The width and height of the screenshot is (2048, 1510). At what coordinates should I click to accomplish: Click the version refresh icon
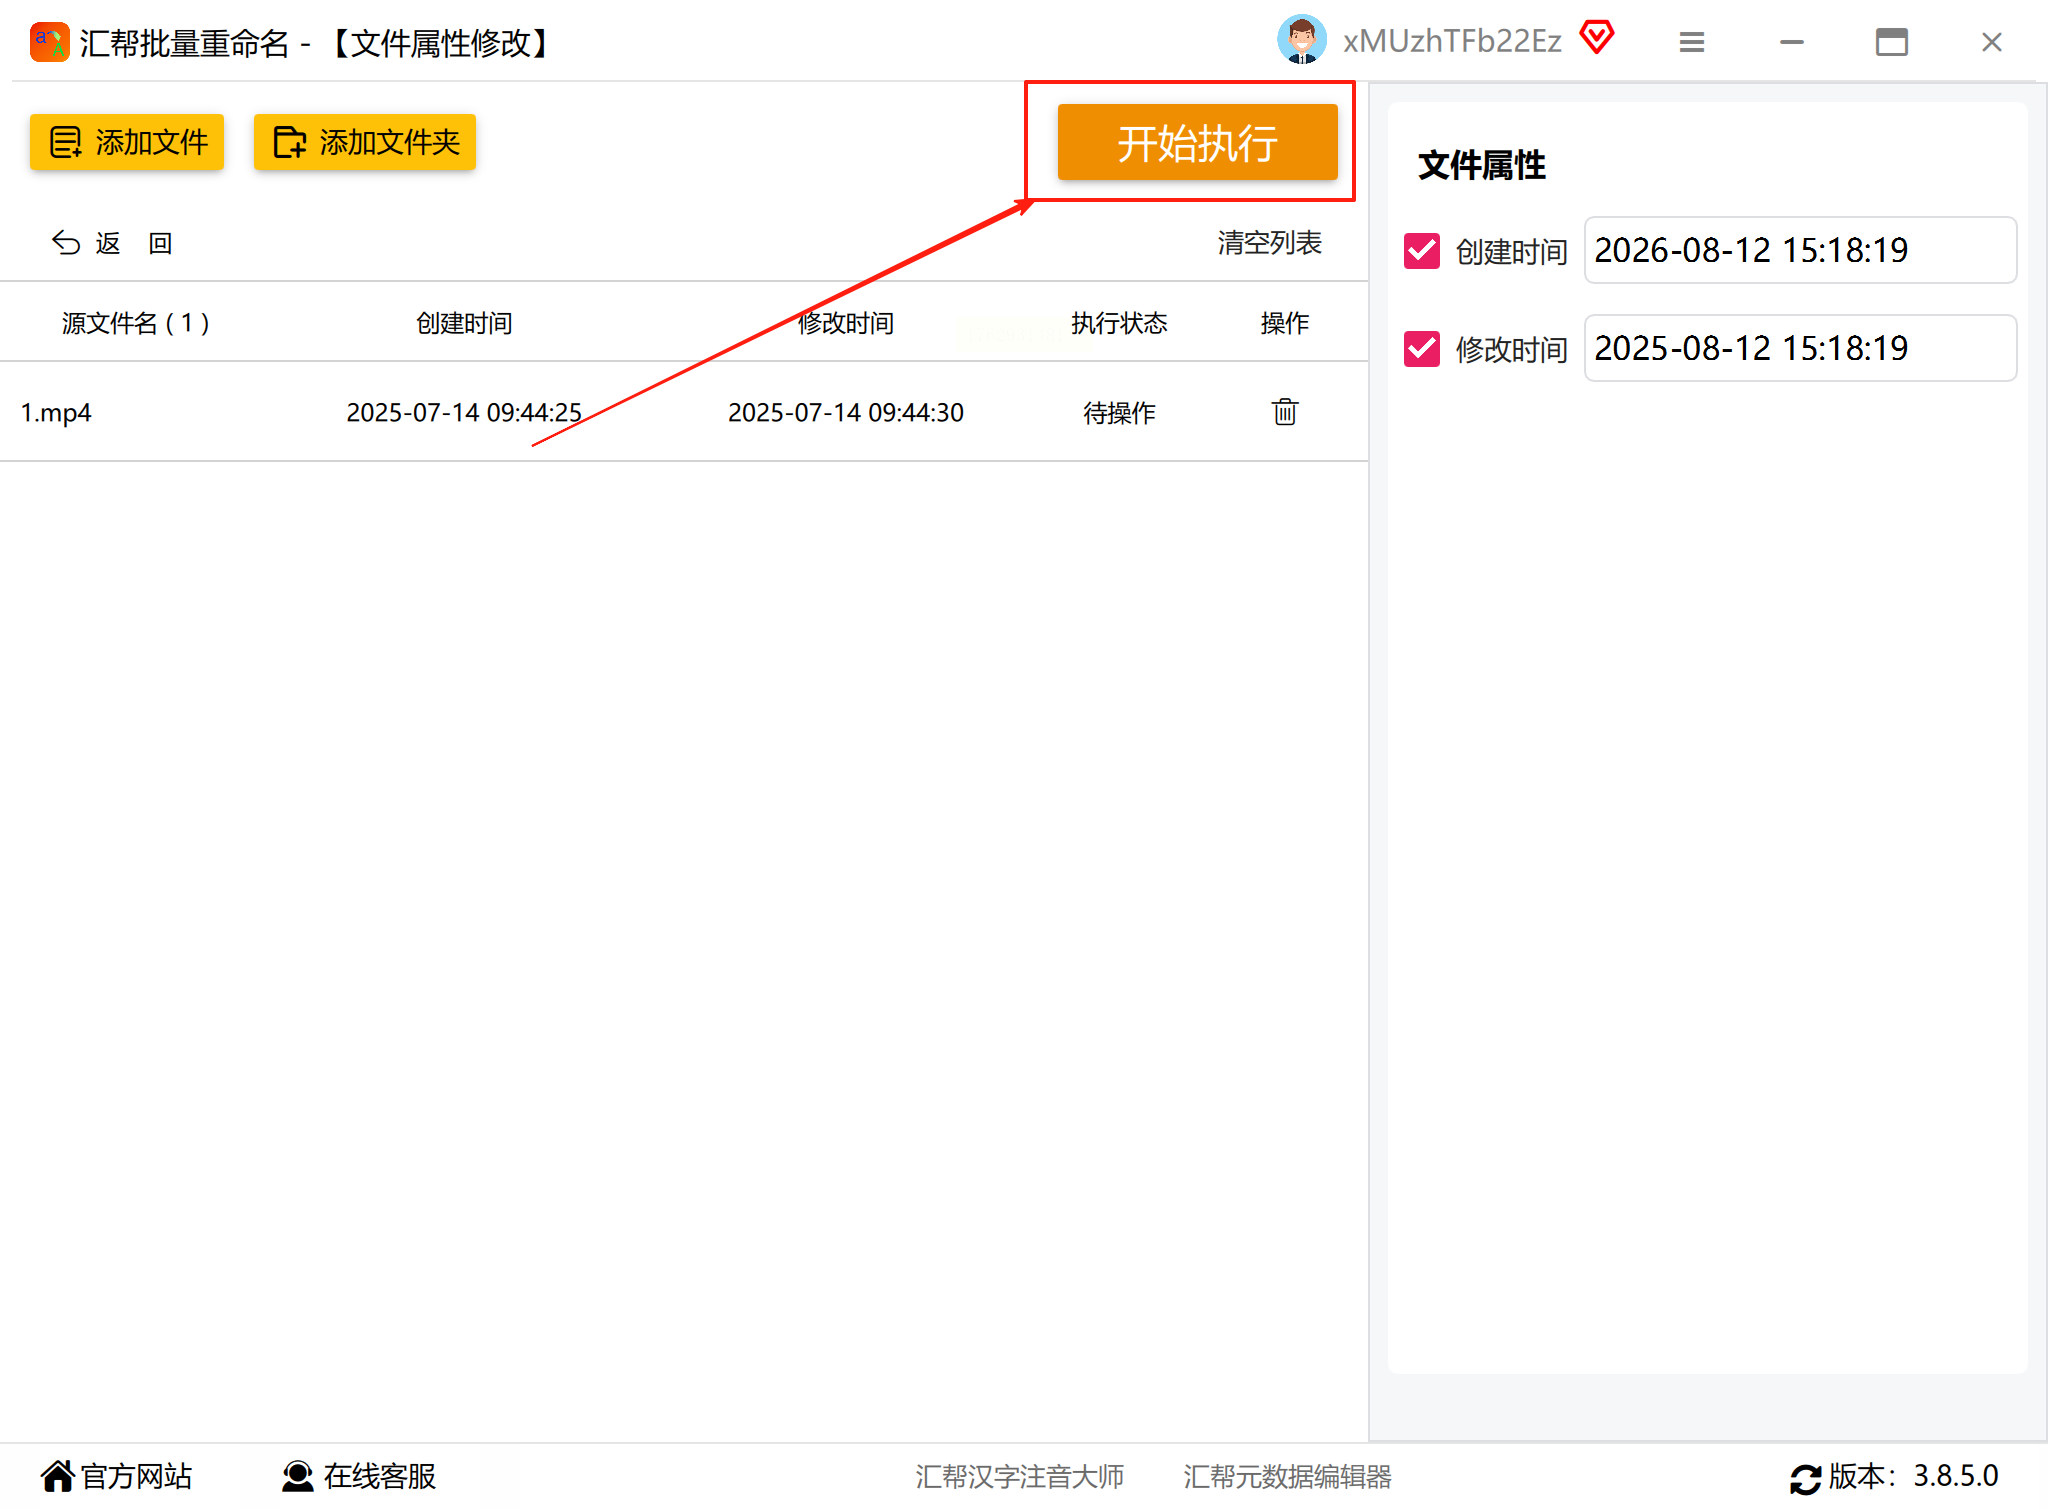[1805, 1478]
